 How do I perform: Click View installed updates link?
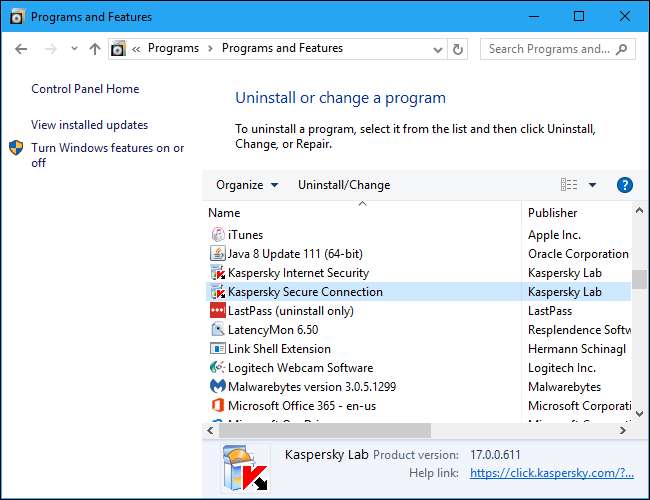coord(89,125)
